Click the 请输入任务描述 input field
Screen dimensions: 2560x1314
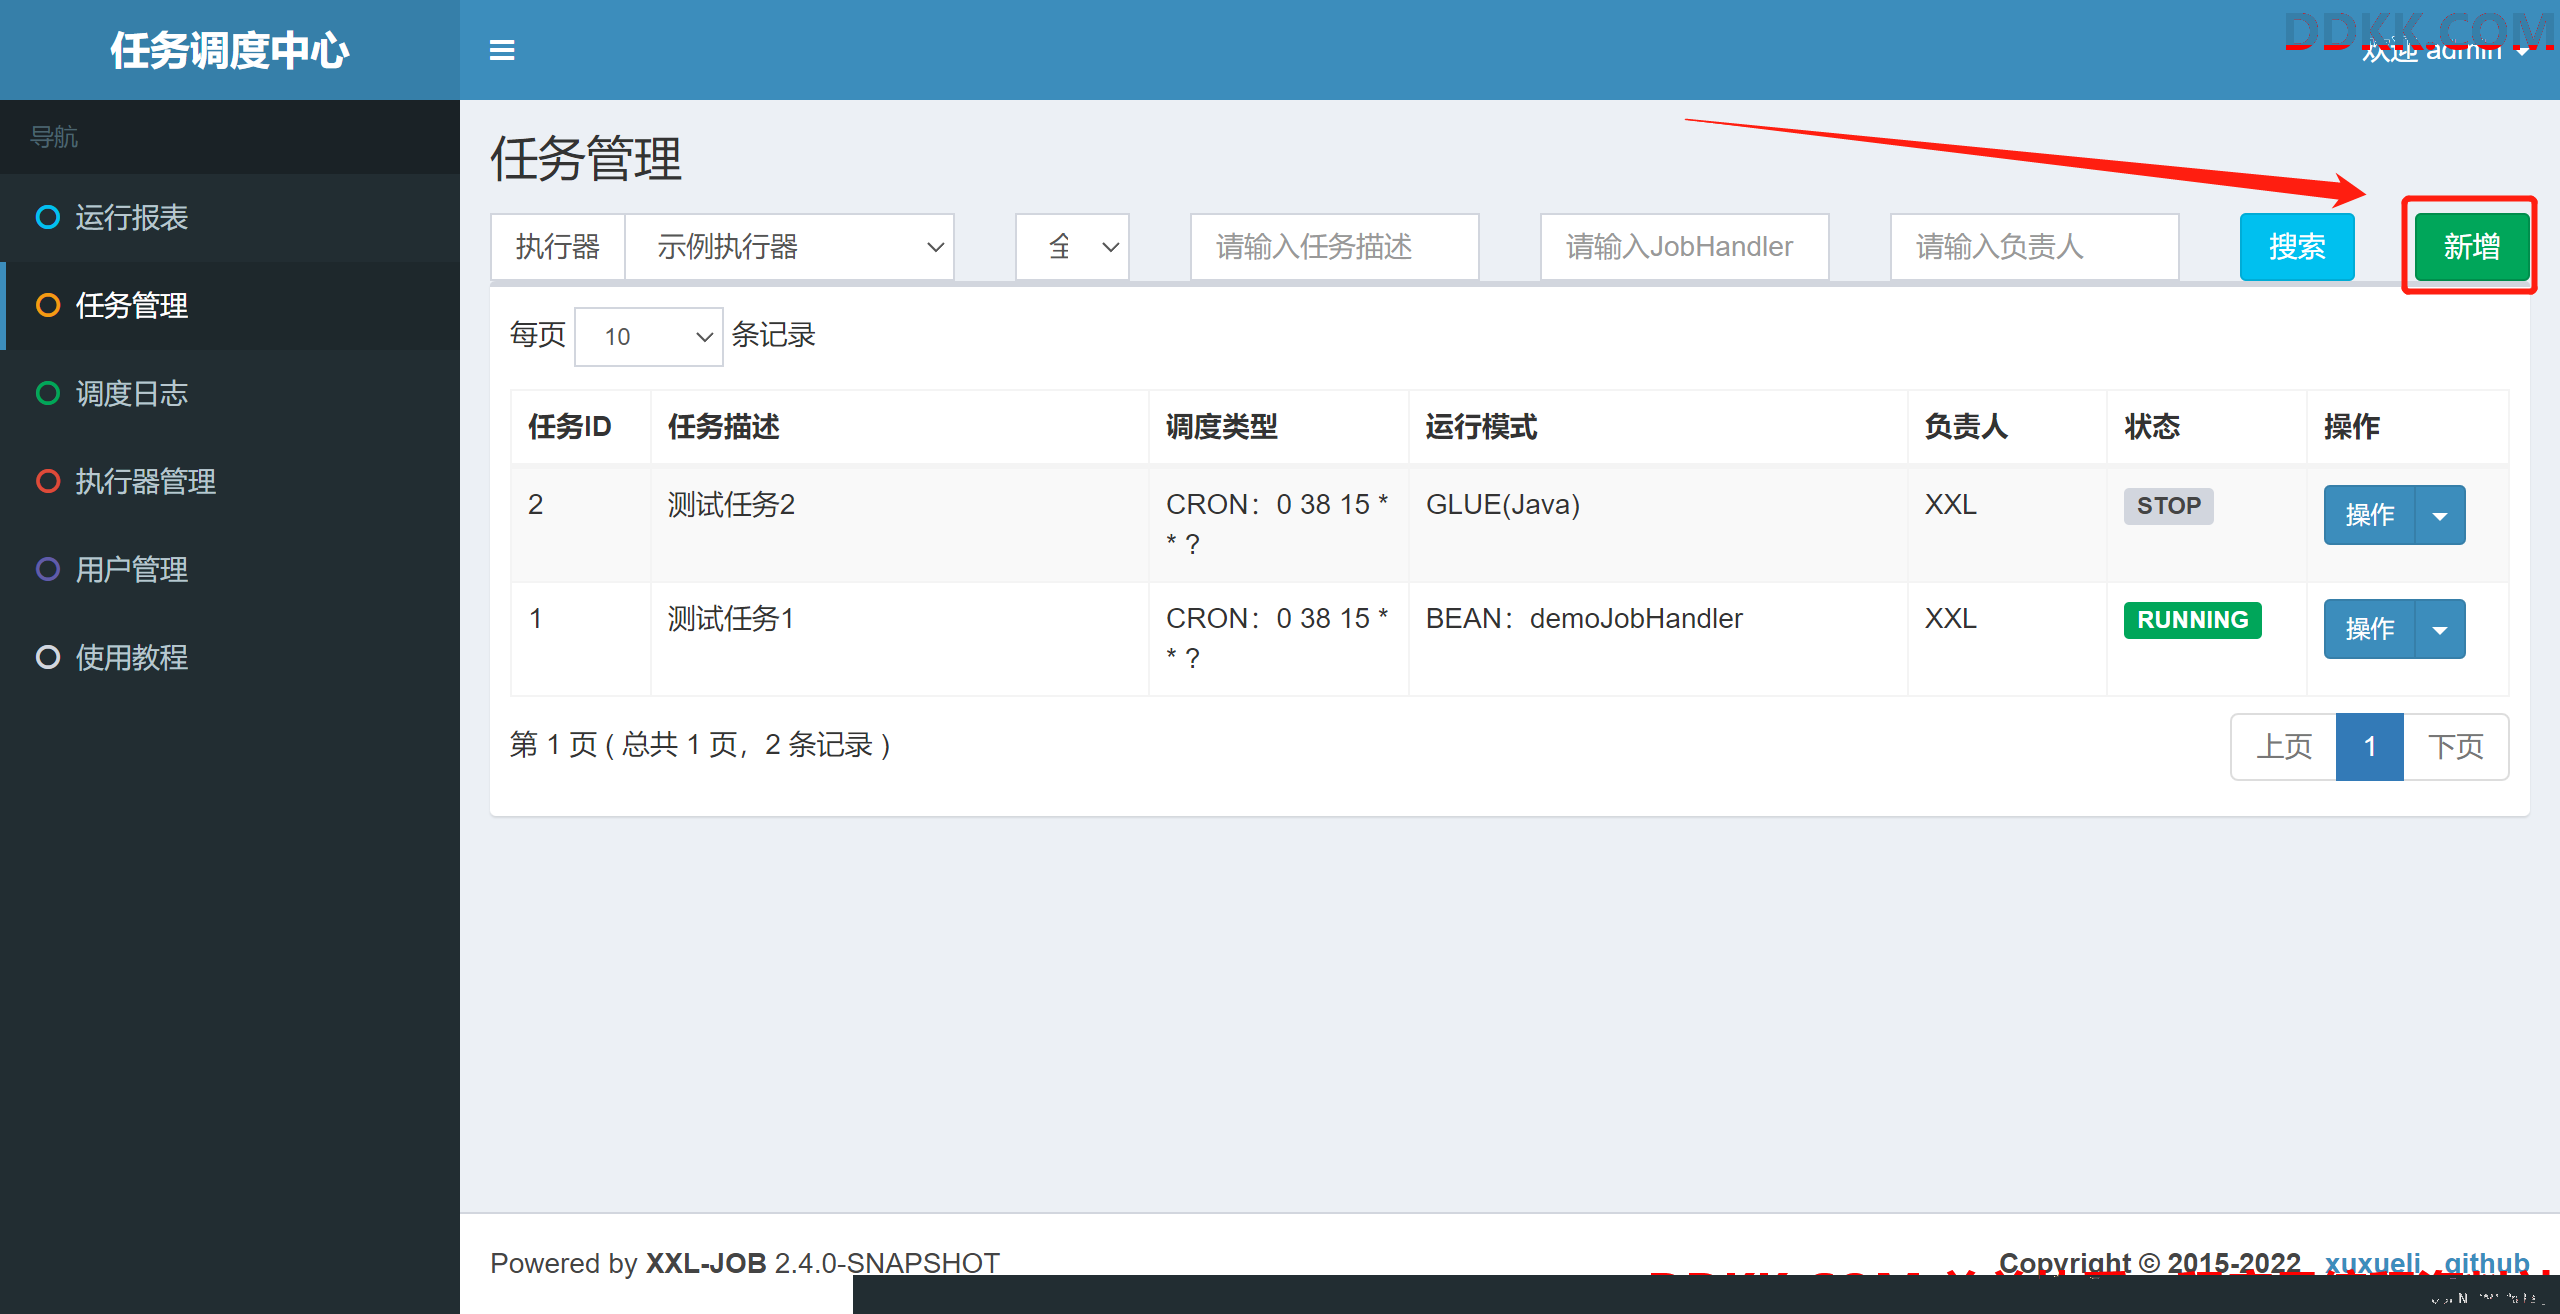tap(1334, 247)
